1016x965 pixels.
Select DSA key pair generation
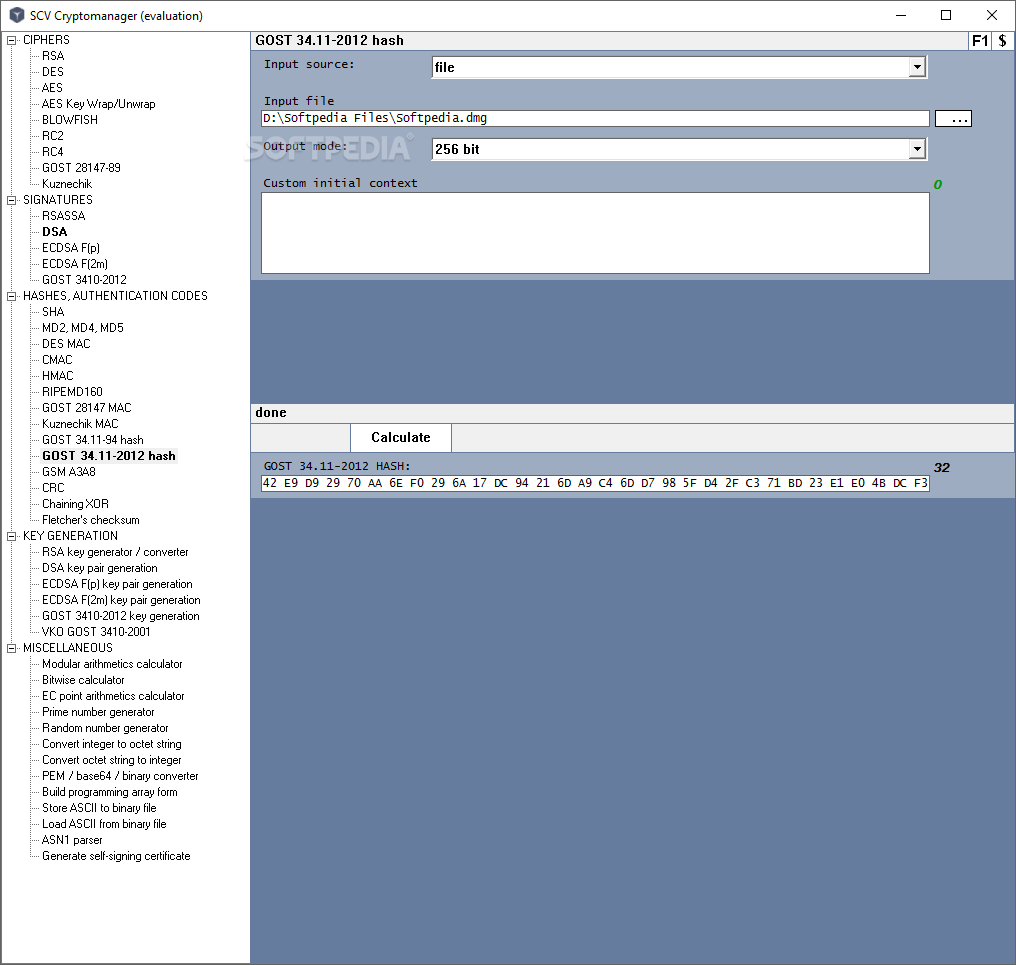coord(100,568)
